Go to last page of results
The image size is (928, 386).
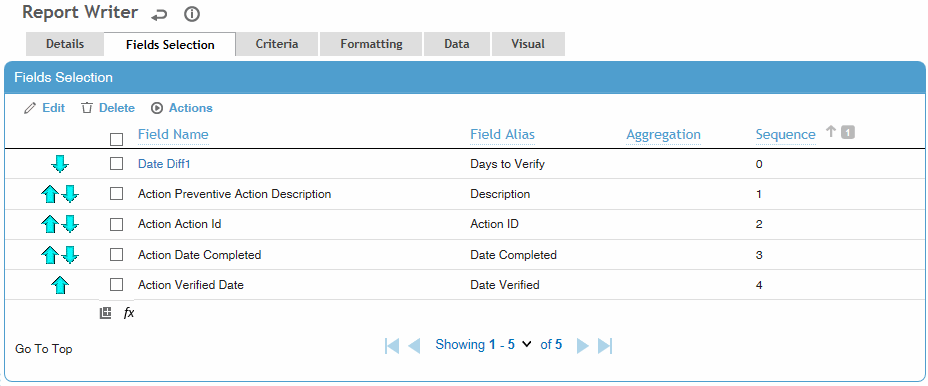605,345
